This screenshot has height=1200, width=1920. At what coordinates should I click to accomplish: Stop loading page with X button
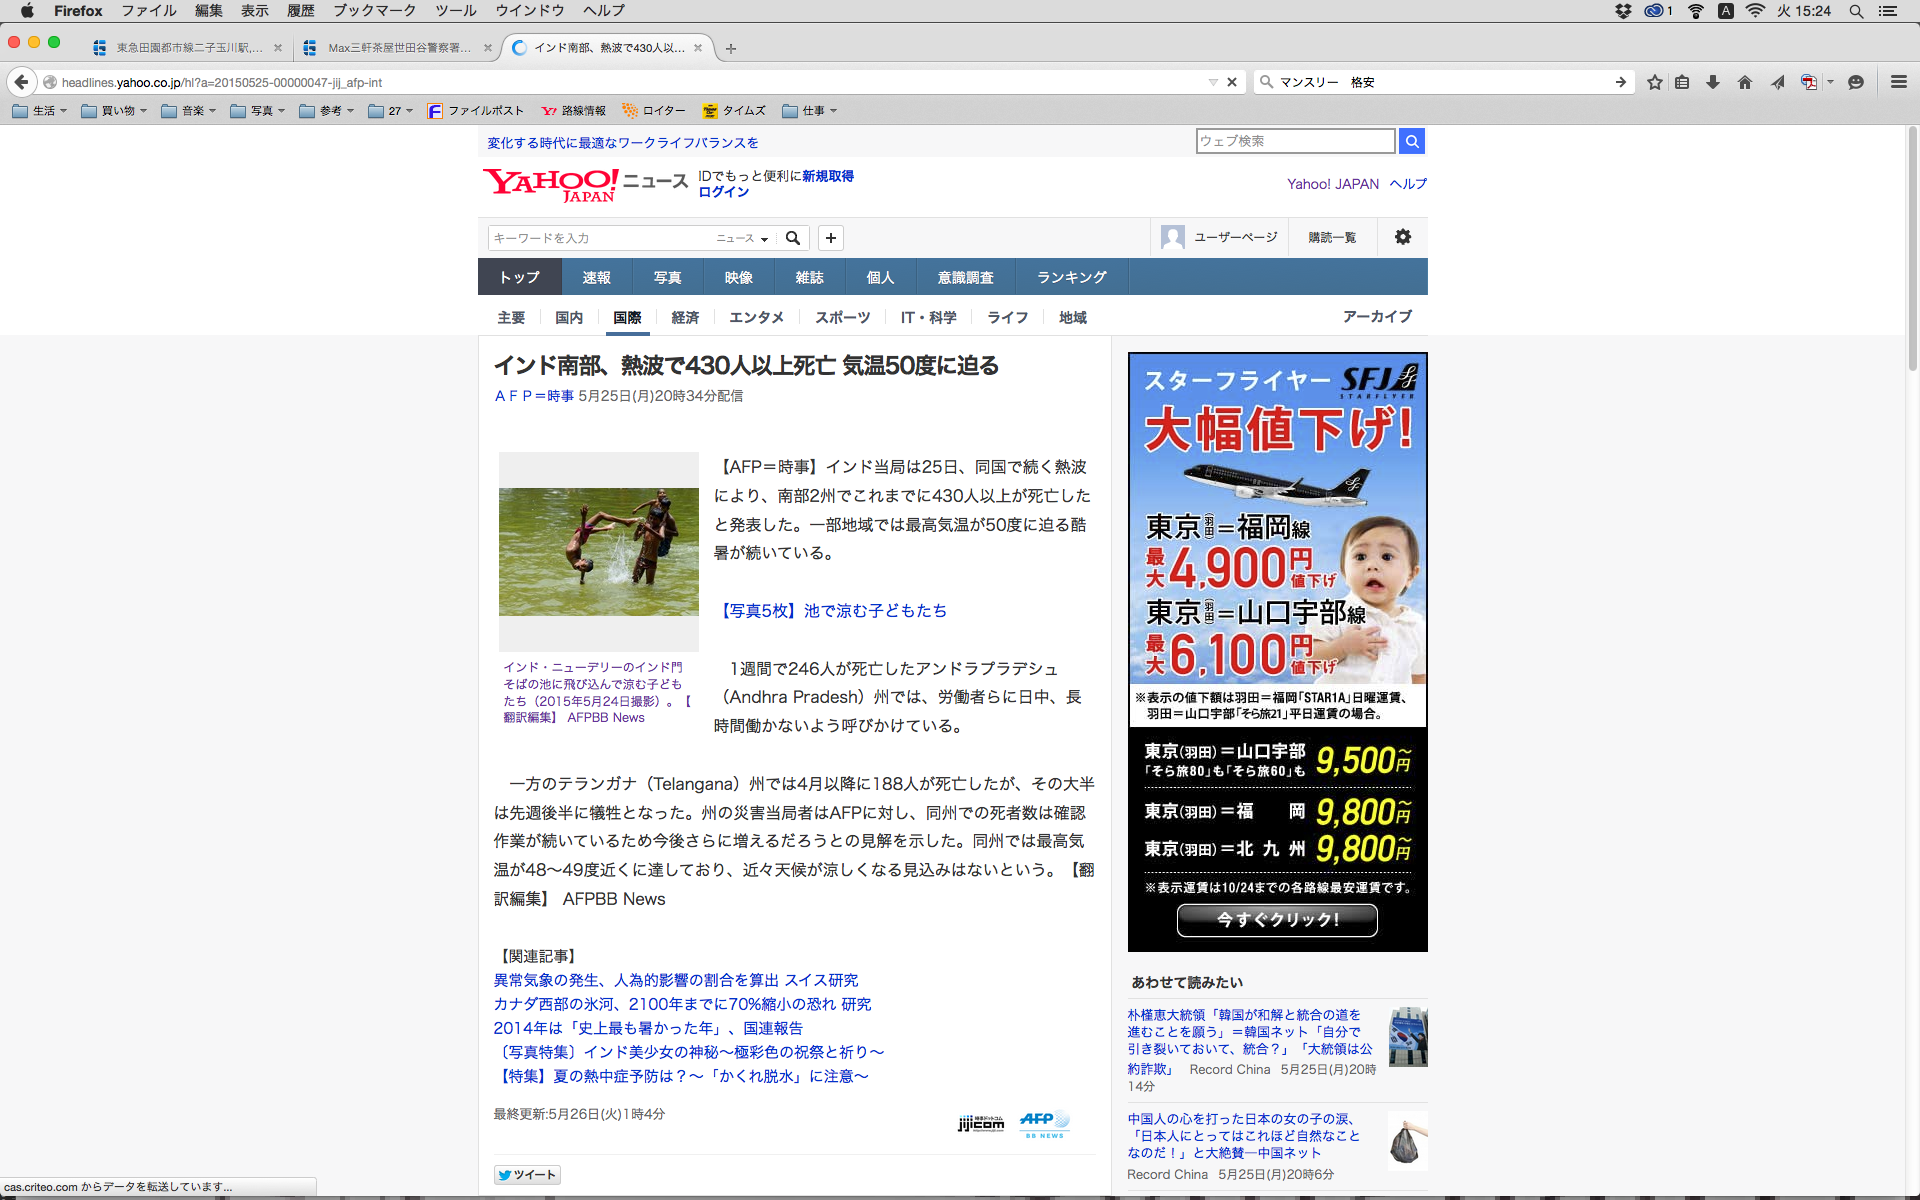click(1232, 82)
